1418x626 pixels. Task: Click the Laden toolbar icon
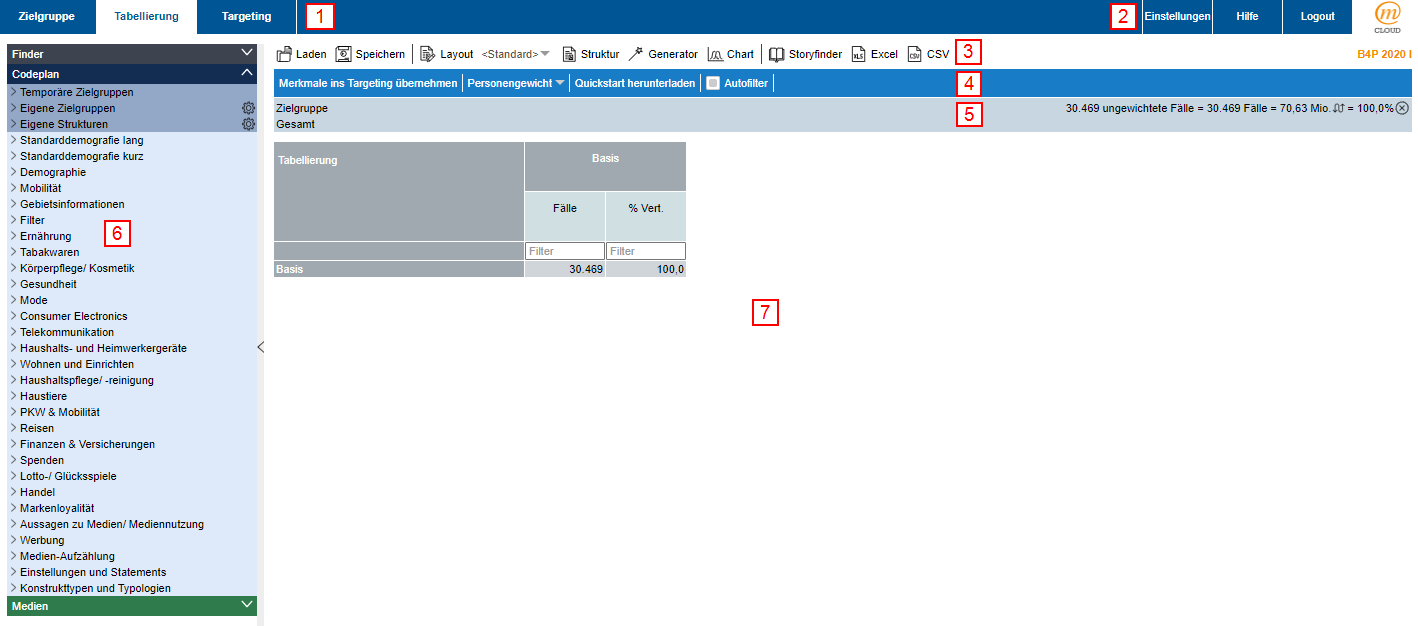coord(284,54)
